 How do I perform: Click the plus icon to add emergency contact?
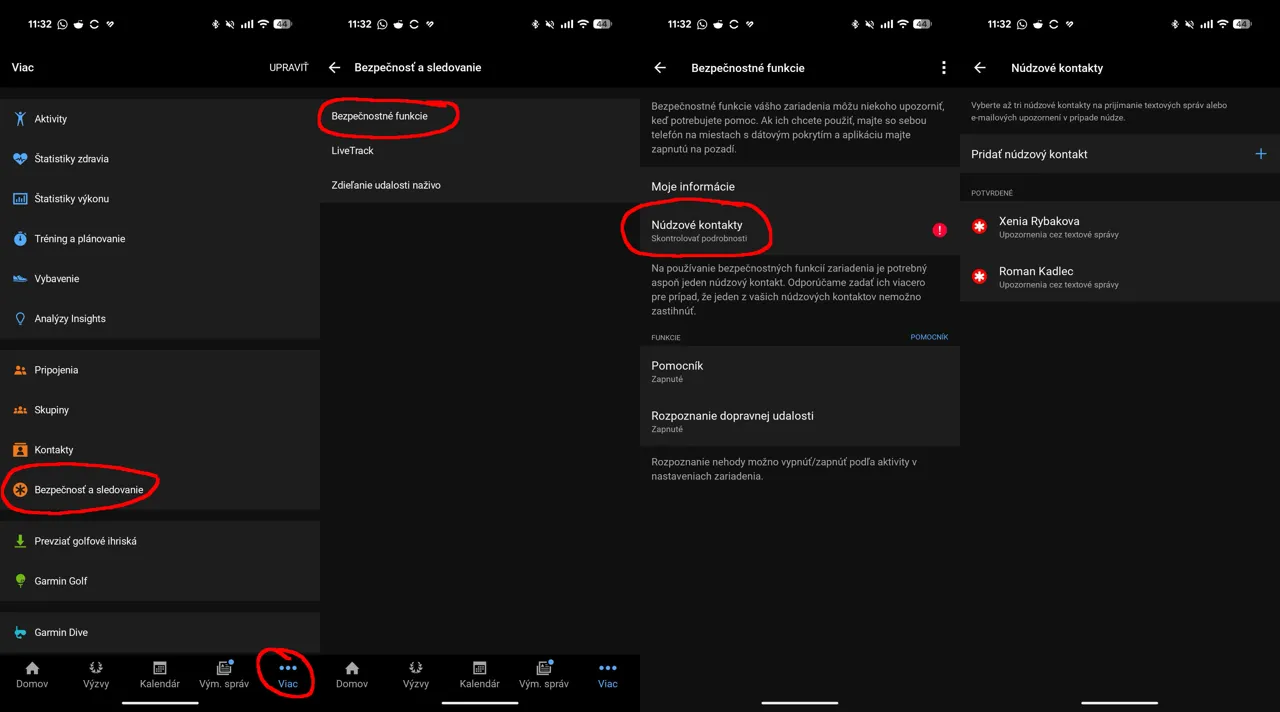point(1260,154)
